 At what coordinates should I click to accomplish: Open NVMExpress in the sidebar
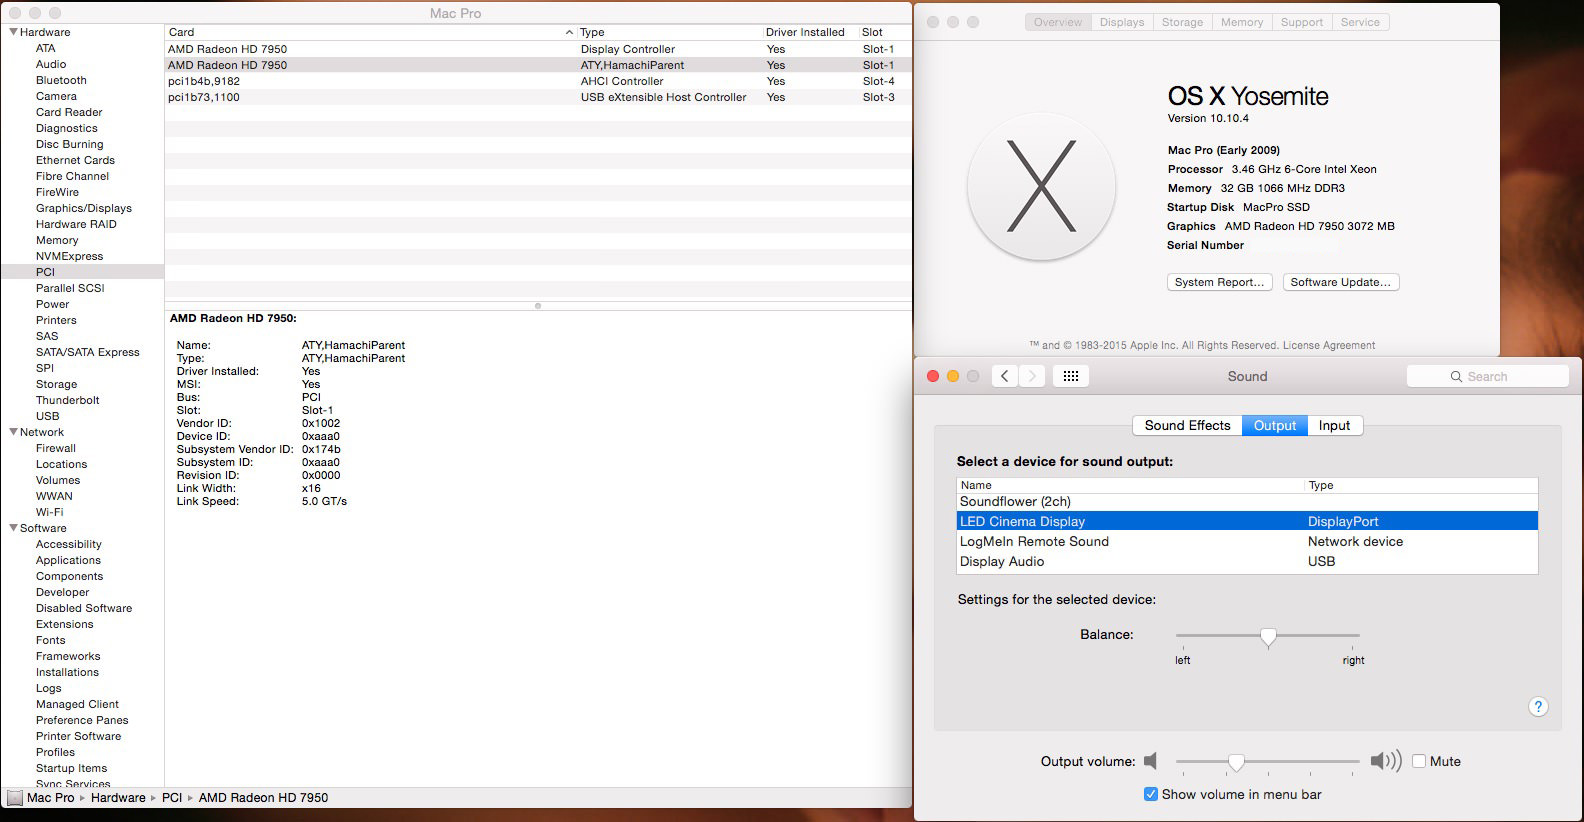point(69,256)
